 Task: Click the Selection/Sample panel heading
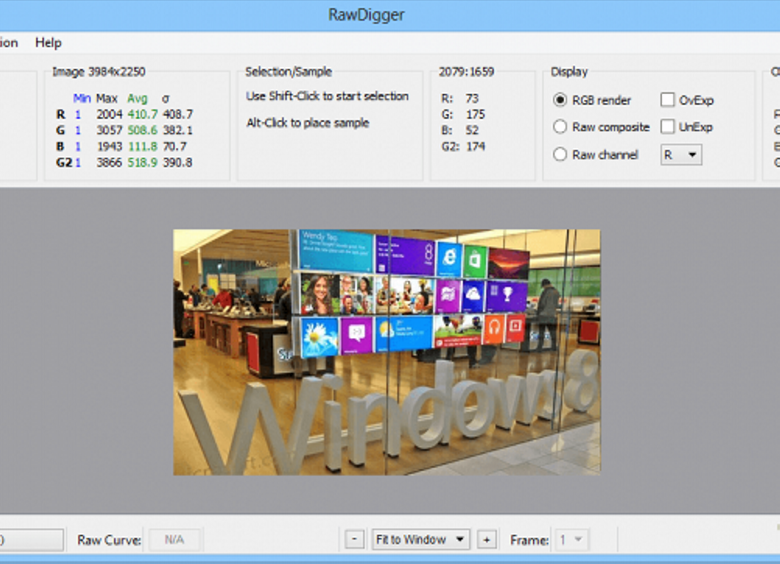(x=289, y=72)
